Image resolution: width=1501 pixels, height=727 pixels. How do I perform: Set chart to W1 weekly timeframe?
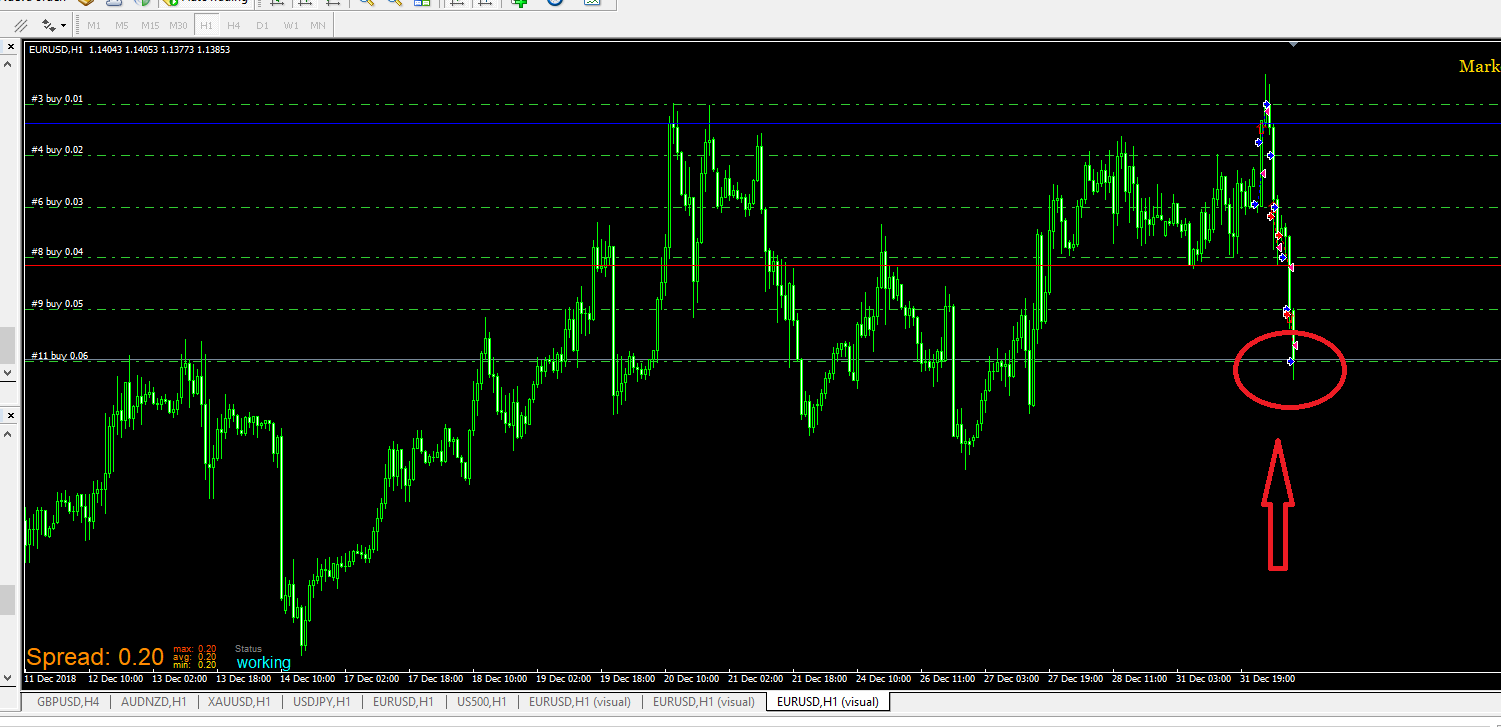point(290,24)
